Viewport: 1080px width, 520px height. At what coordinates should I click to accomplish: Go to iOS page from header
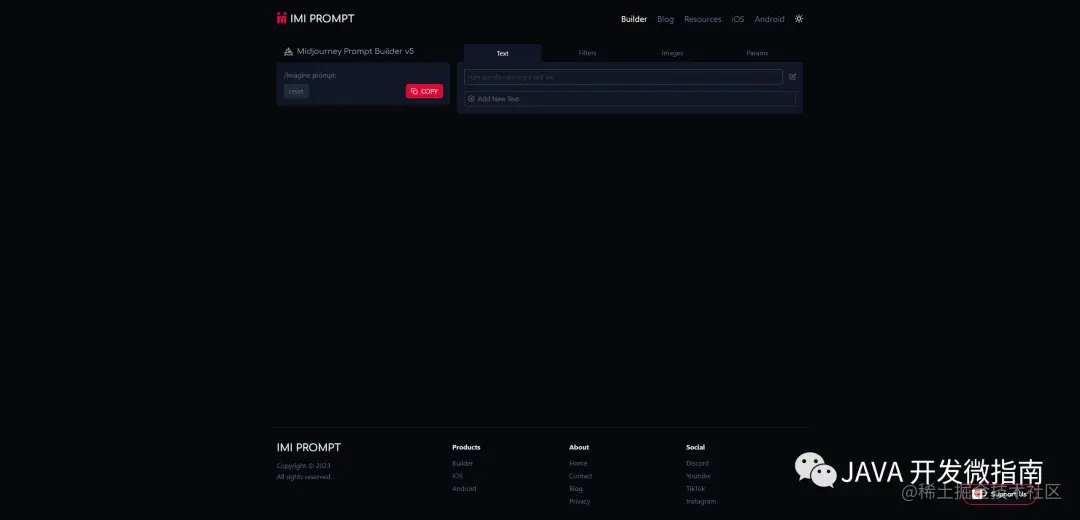[738, 19]
